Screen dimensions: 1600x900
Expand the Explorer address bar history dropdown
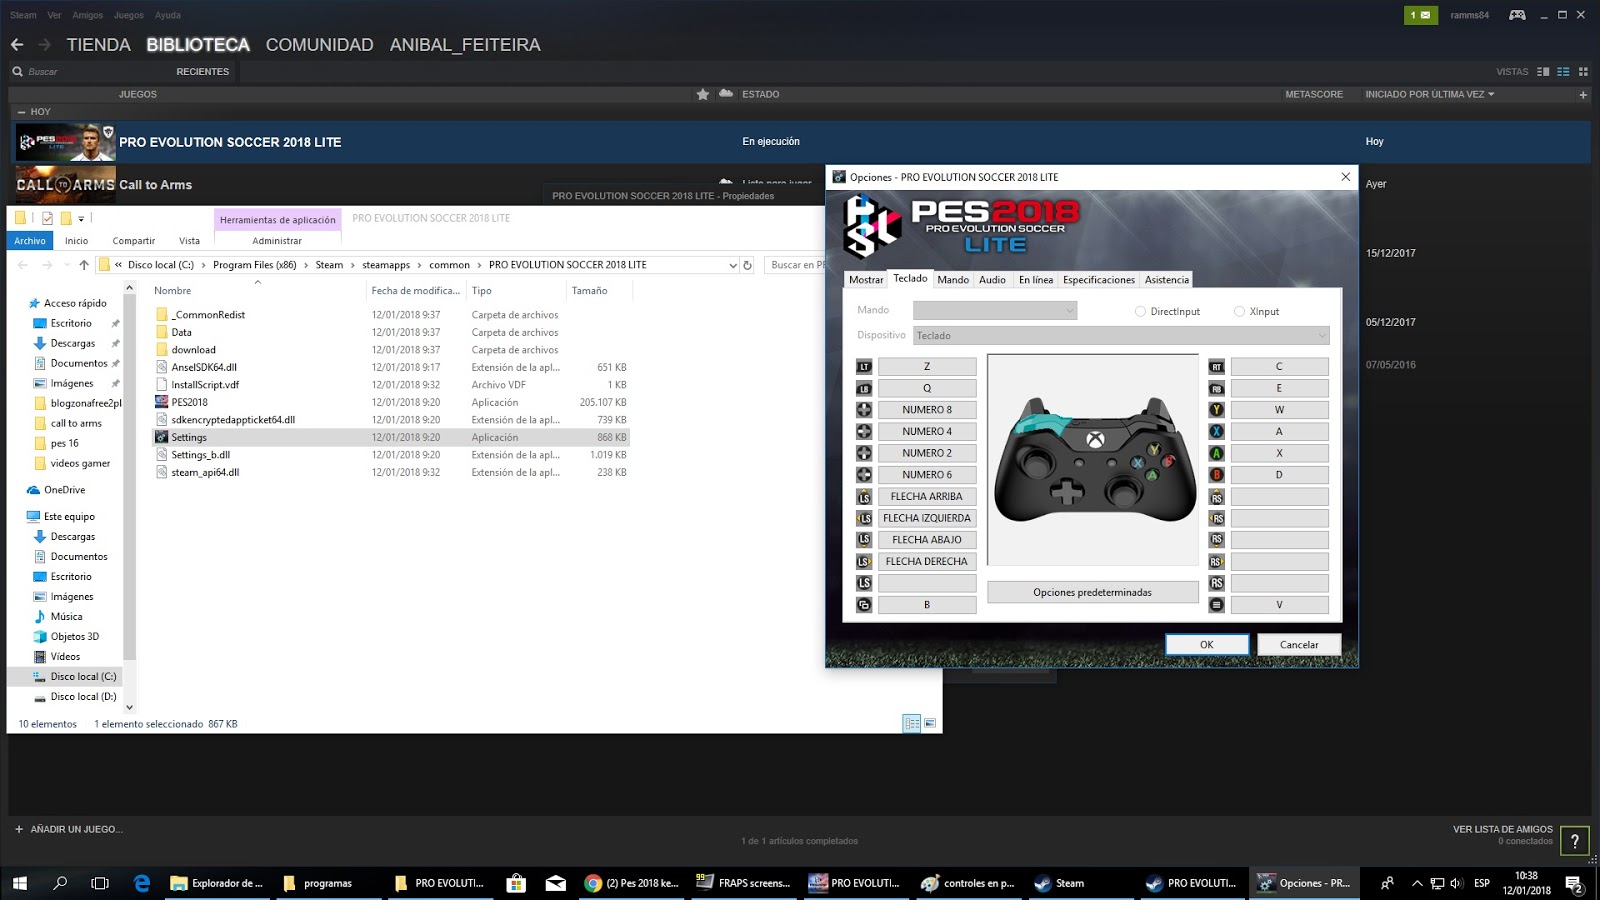(x=733, y=265)
